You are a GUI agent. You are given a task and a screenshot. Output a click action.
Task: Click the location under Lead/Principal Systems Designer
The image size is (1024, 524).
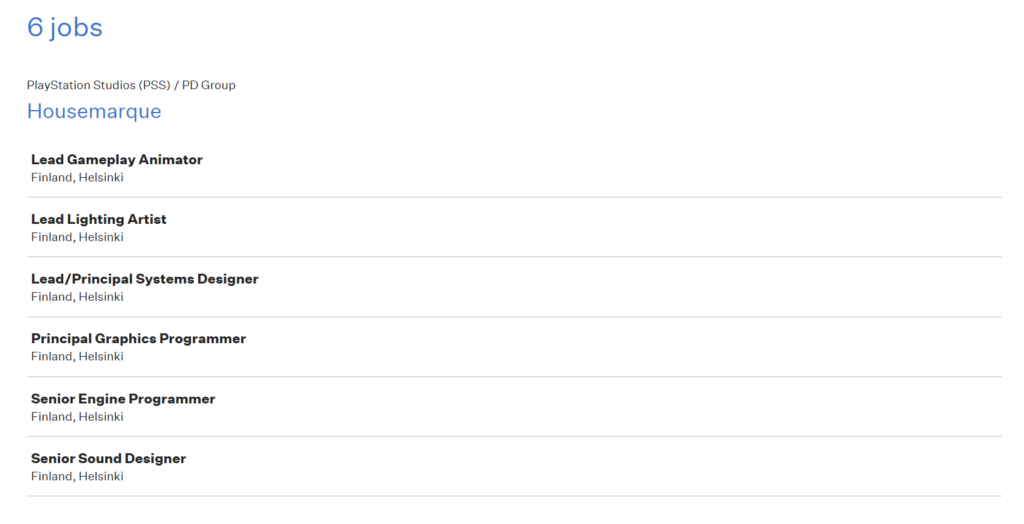pyautogui.click(x=77, y=297)
